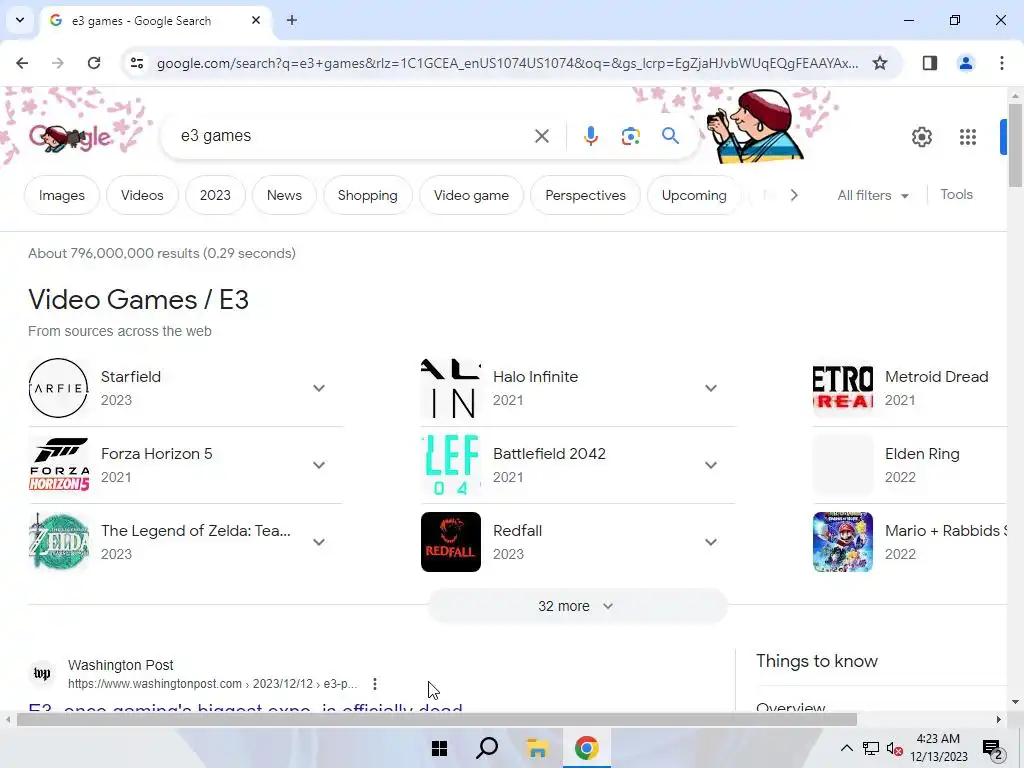Click the horizontal scrollbar thumb
This screenshot has height=768, width=1024.
coord(436,720)
